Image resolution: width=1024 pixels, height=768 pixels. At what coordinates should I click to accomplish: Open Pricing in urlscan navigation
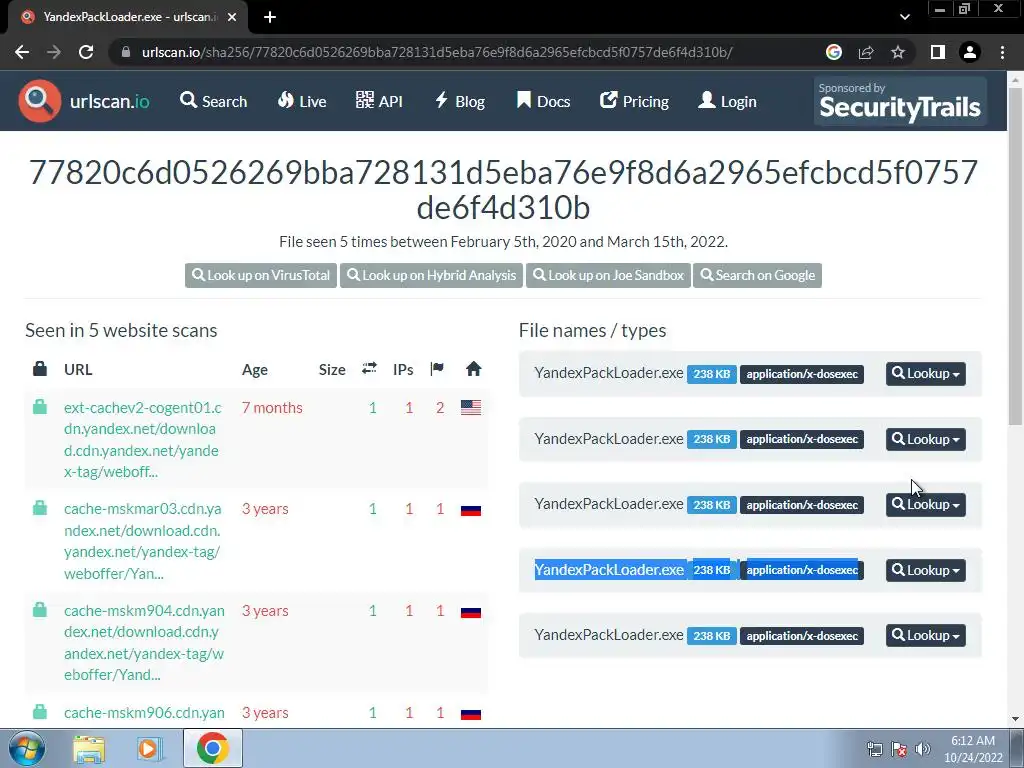click(x=634, y=101)
